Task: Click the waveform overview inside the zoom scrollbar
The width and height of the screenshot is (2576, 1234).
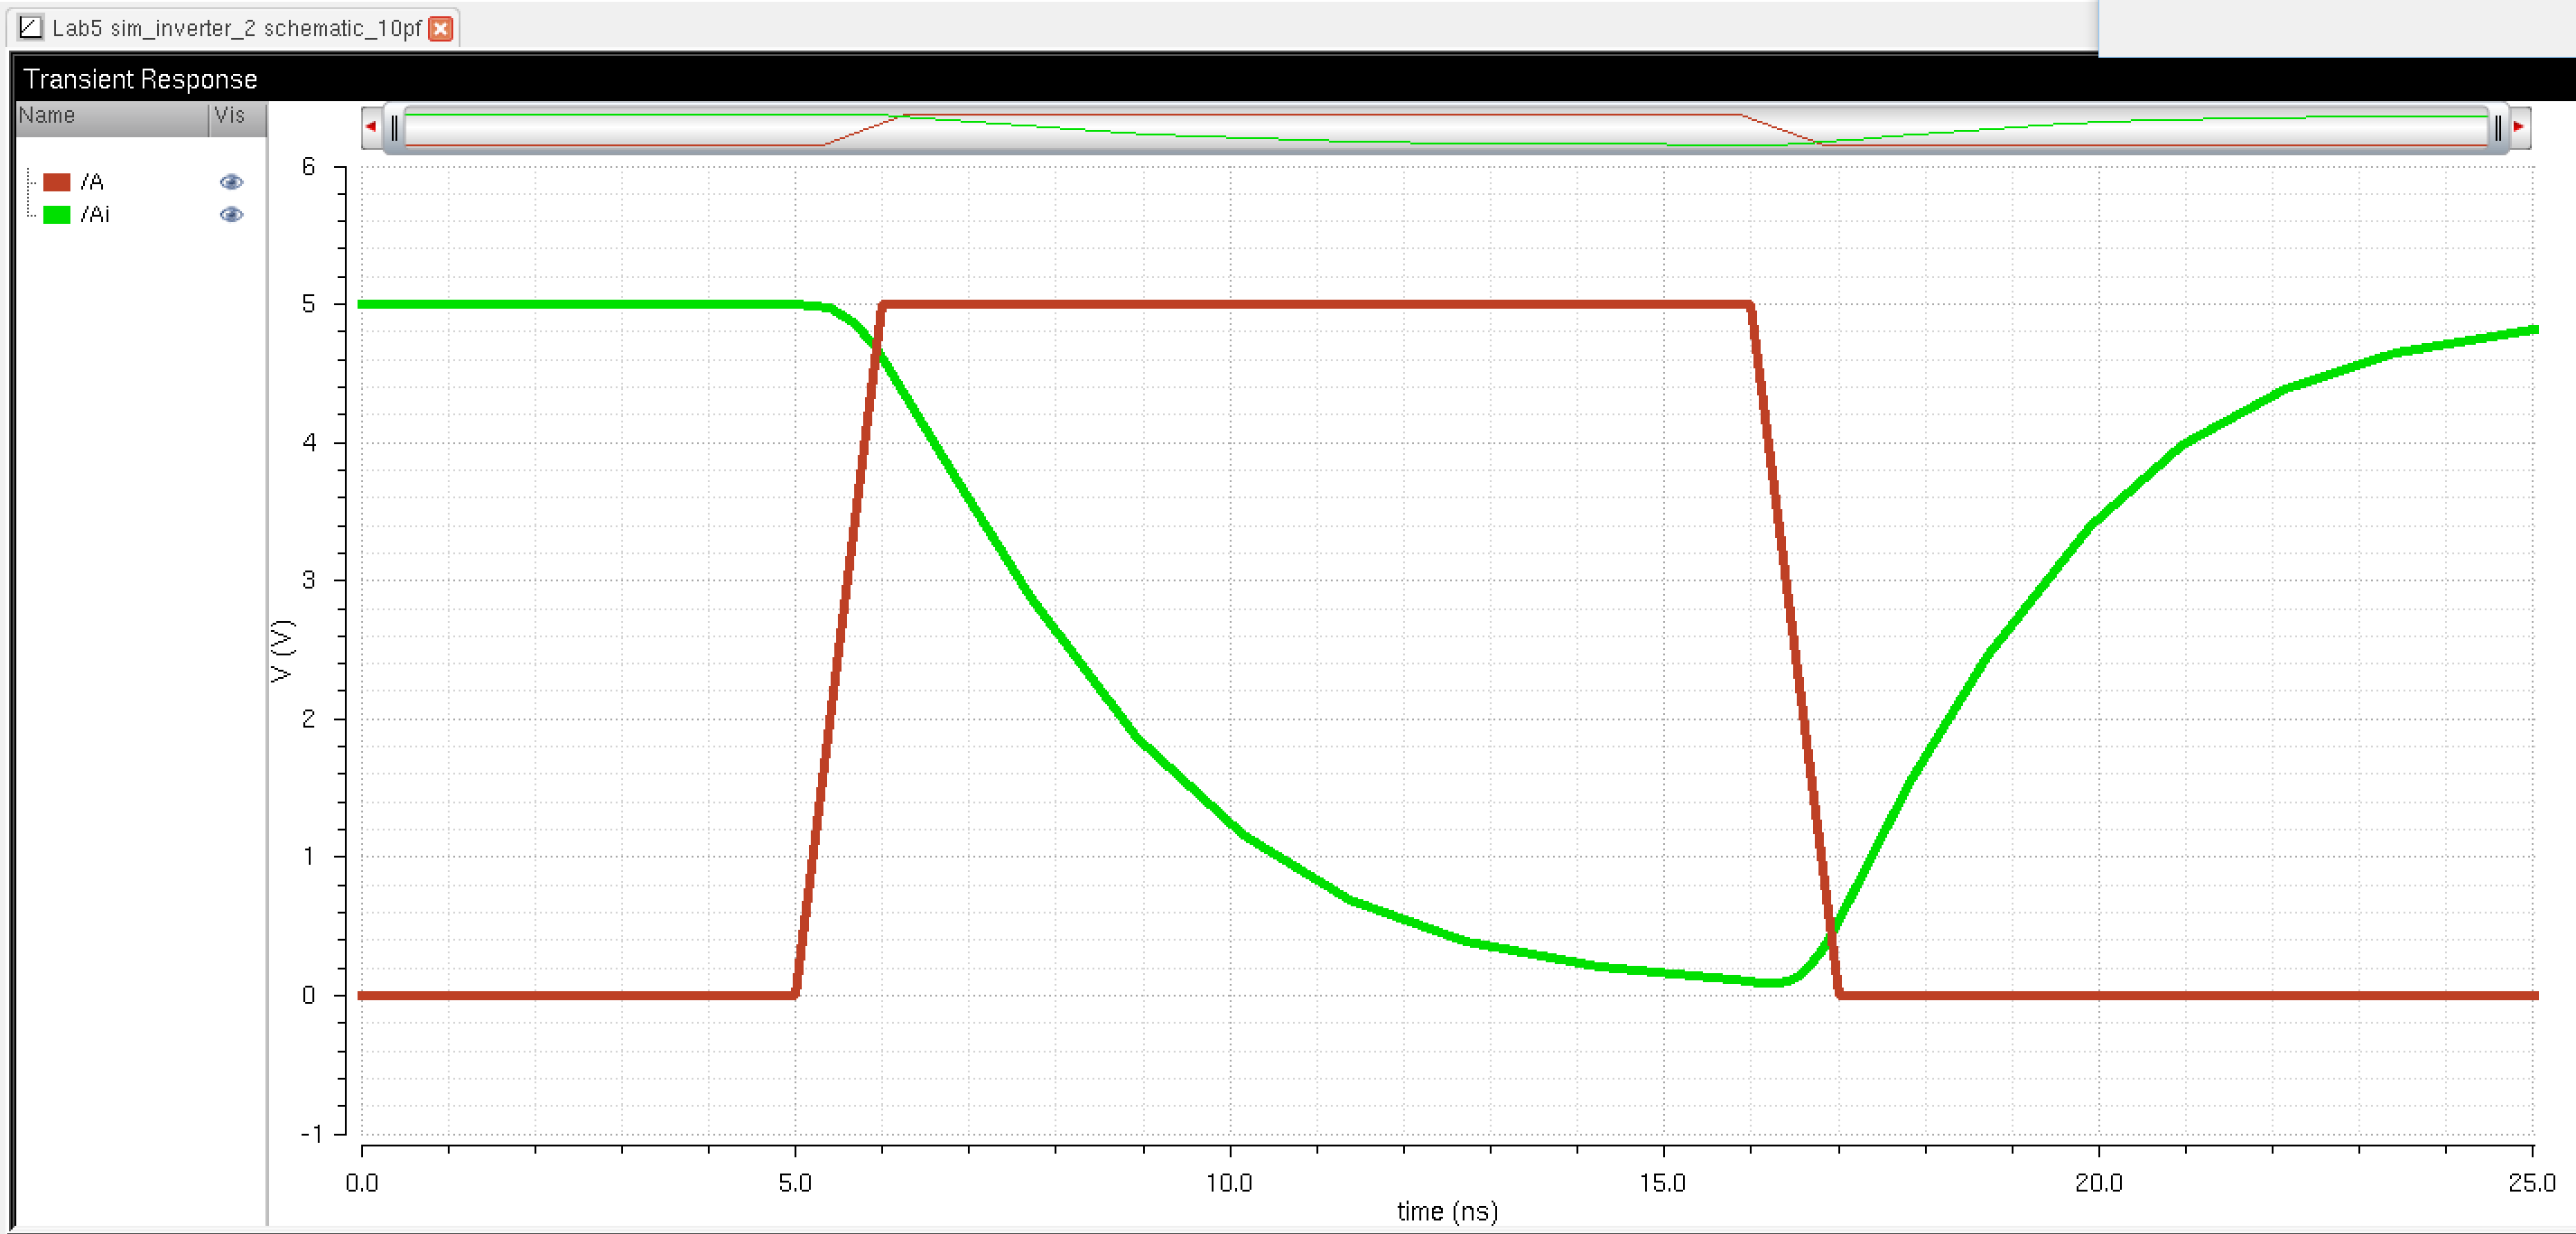Action: [x=1445, y=129]
